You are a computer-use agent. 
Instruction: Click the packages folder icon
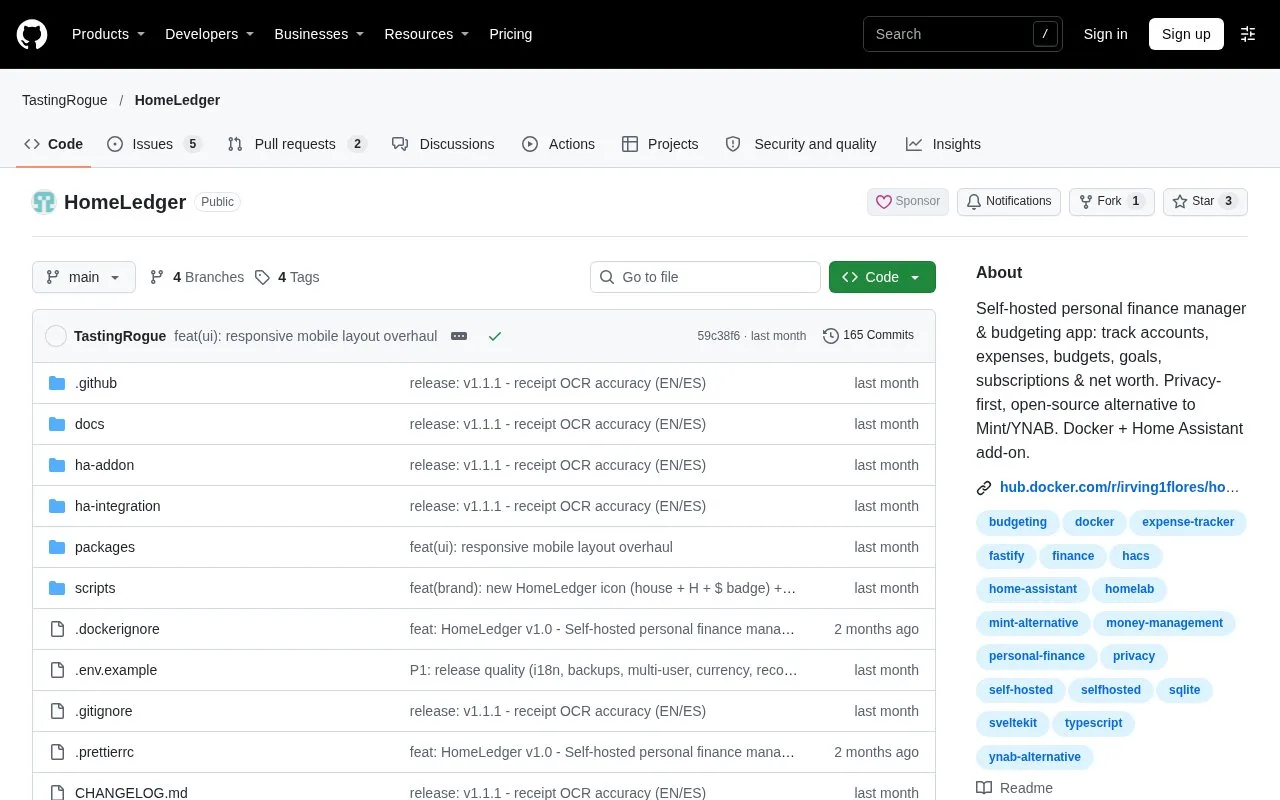pyautogui.click(x=57, y=547)
